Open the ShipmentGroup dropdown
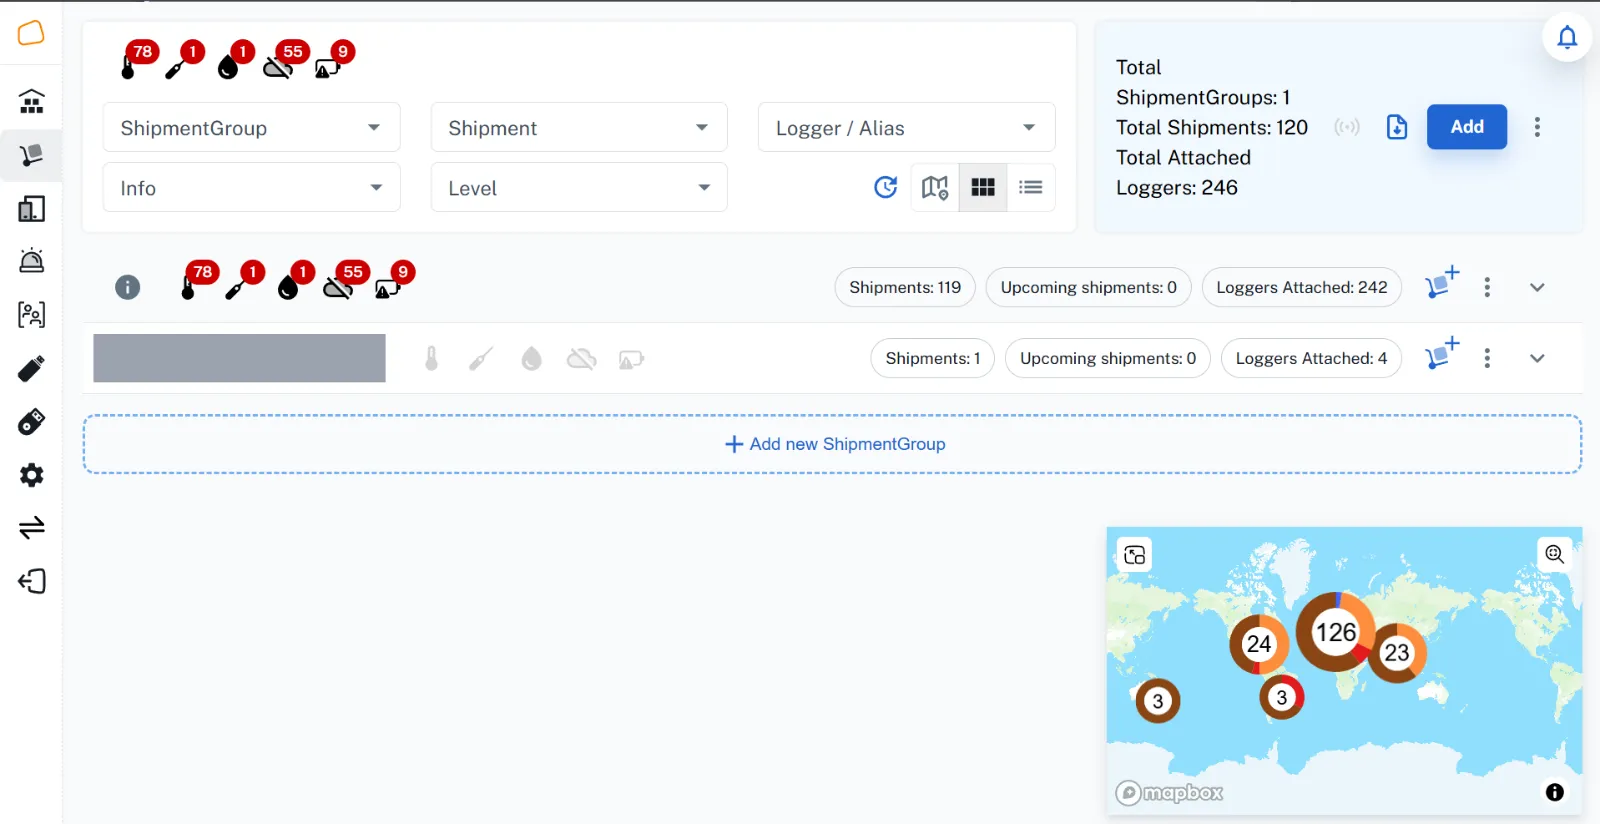This screenshot has height=824, width=1600. [252, 127]
